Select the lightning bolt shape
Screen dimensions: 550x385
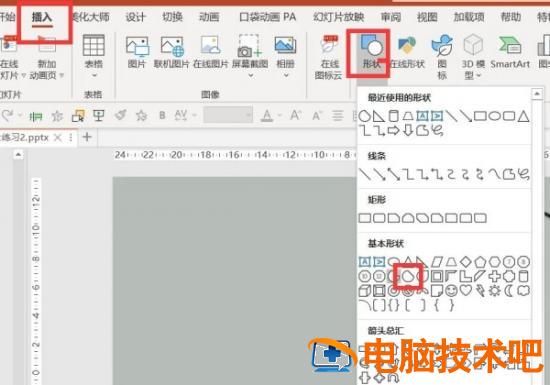pos(480,290)
